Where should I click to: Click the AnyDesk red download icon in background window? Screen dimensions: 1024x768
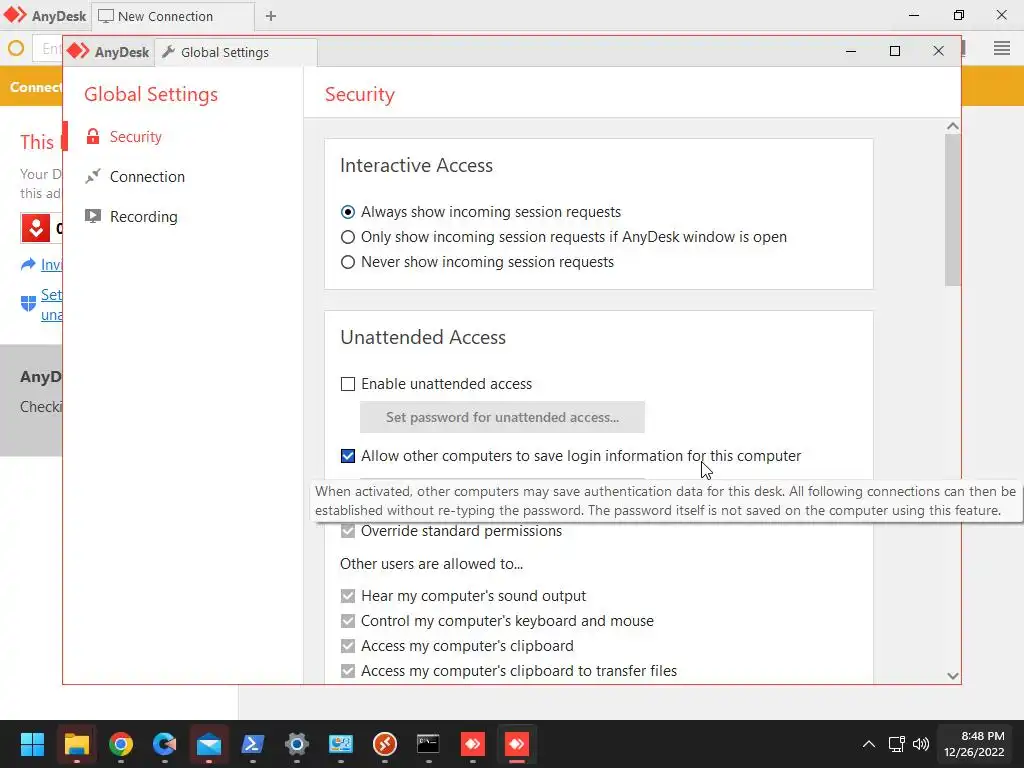pos(36,228)
